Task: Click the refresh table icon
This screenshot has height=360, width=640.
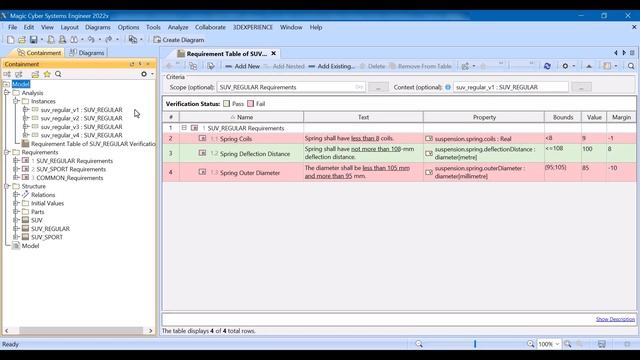Action: coord(547,66)
